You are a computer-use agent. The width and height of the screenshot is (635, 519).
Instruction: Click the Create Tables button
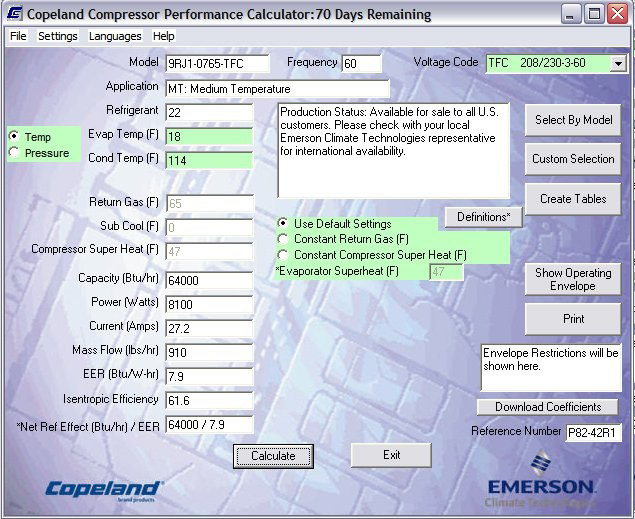(x=573, y=199)
